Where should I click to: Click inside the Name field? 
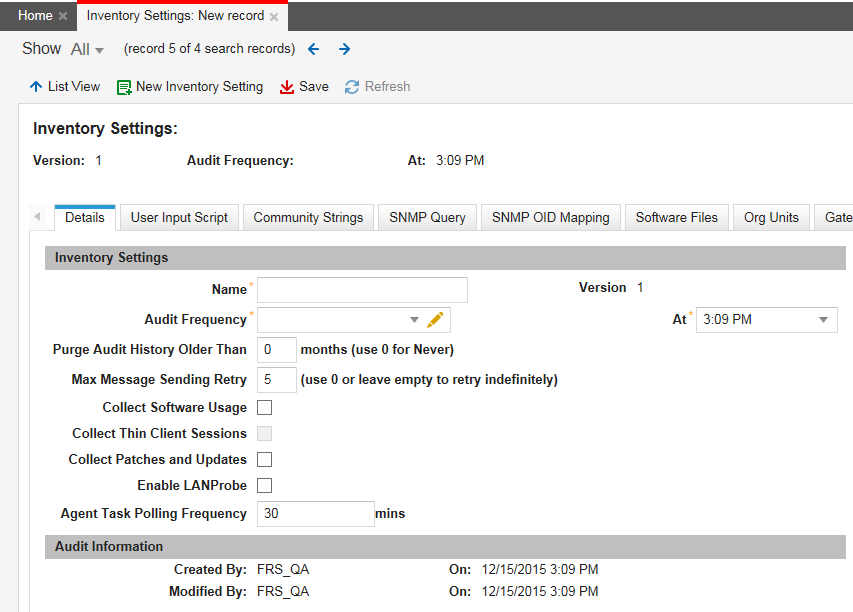(x=362, y=289)
